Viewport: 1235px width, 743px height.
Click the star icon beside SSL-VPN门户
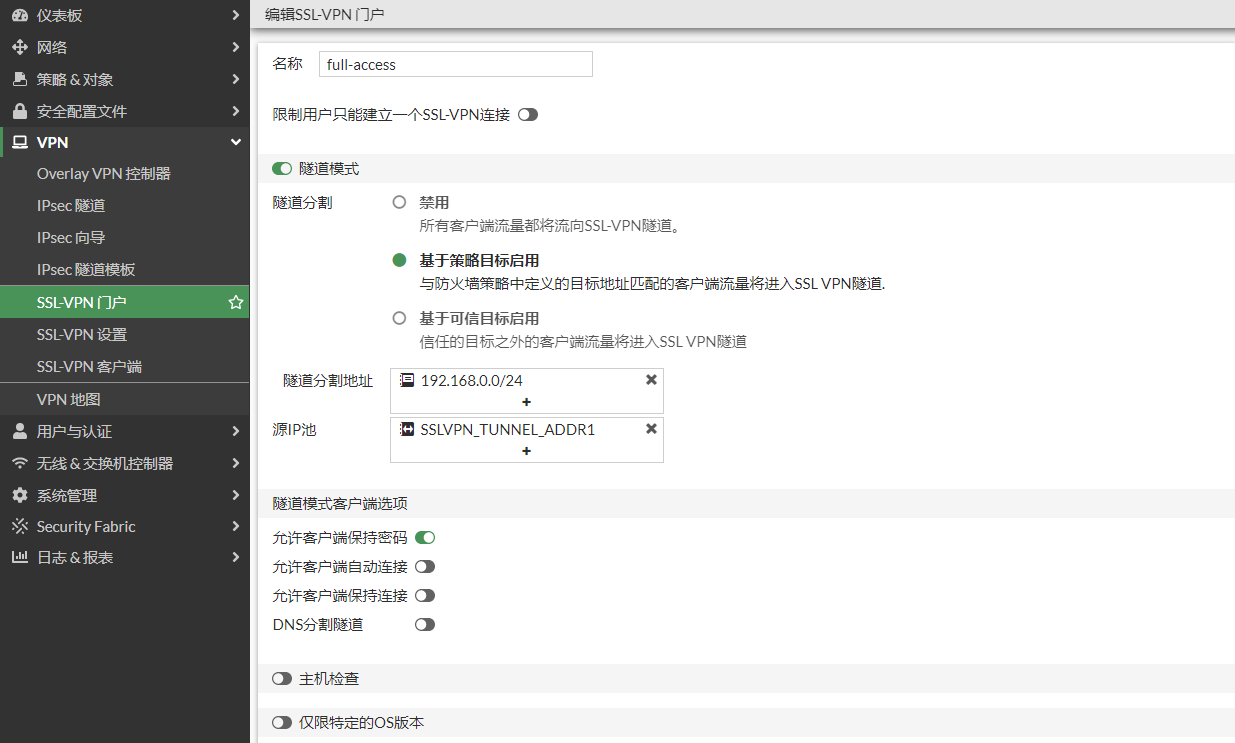(234, 300)
